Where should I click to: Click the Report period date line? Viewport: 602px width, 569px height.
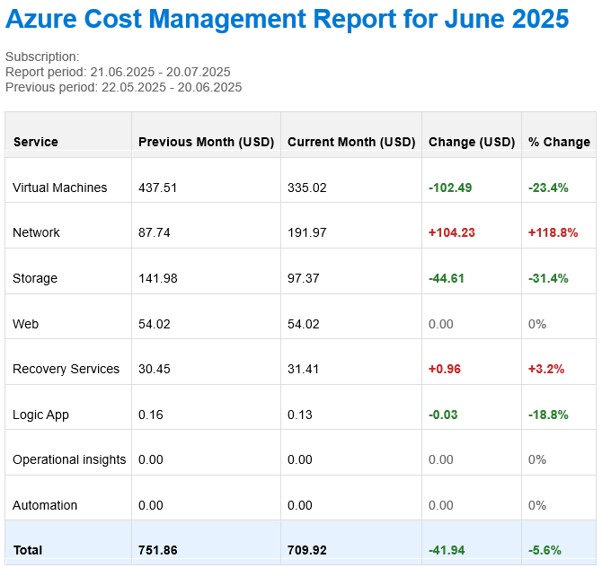[118, 72]
